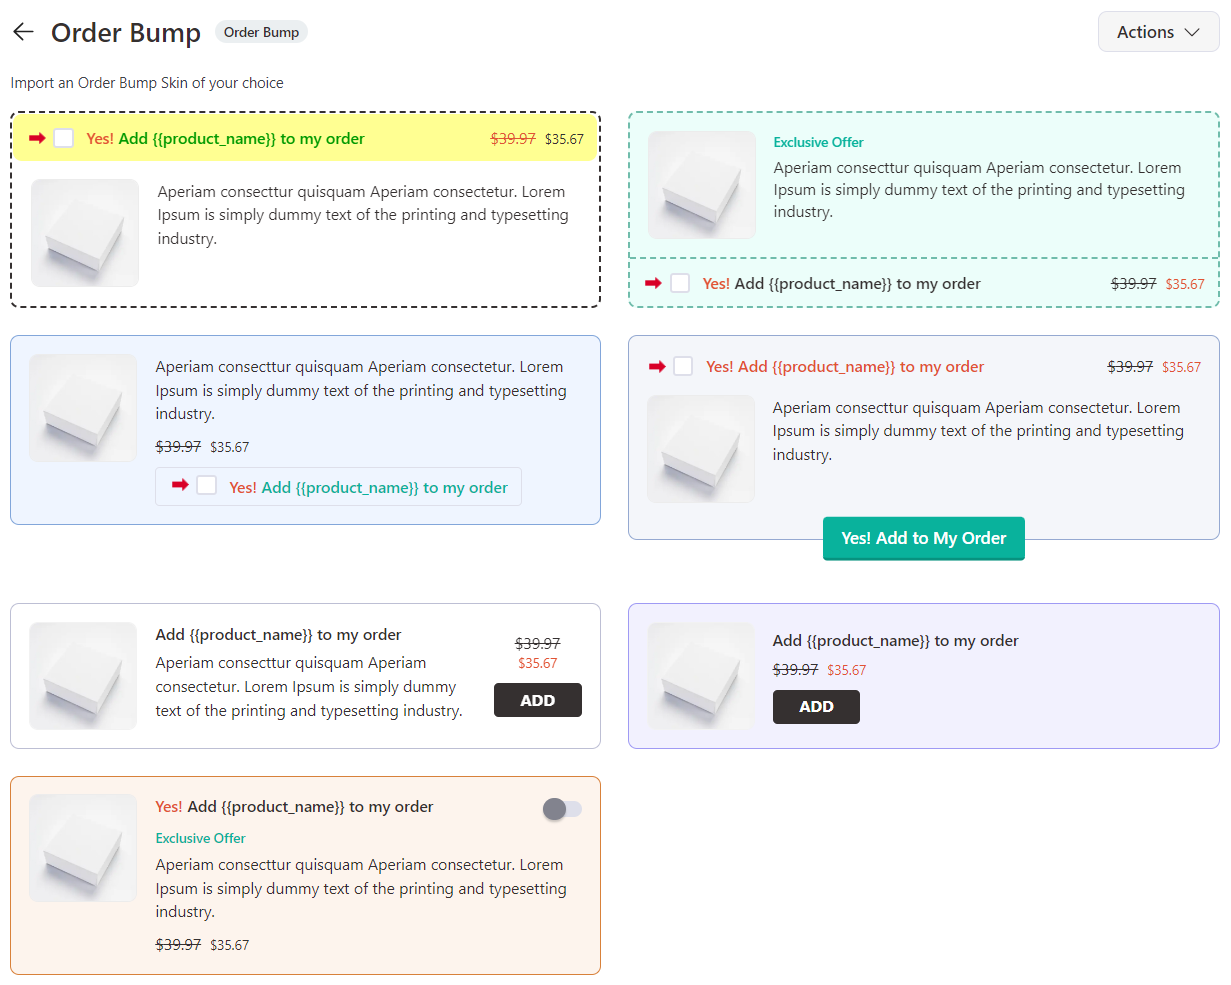Image resolution: width=1231 pixels, height=985 pixels.
Task: Click the back arrow beside Order Bump heading
Action: 23,31
